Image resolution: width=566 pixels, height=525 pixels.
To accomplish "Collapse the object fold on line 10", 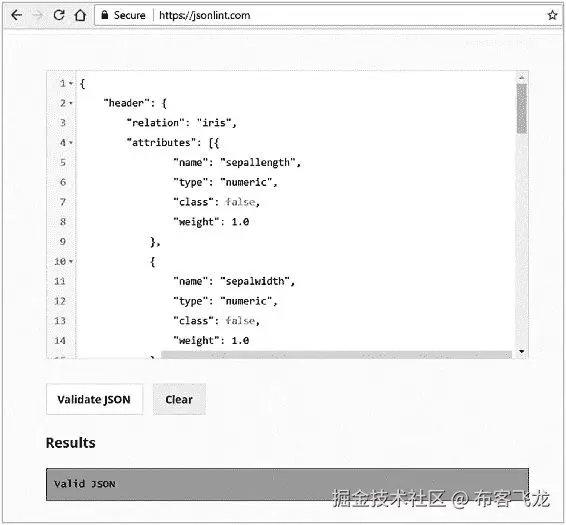I will (x=71, y=261).
